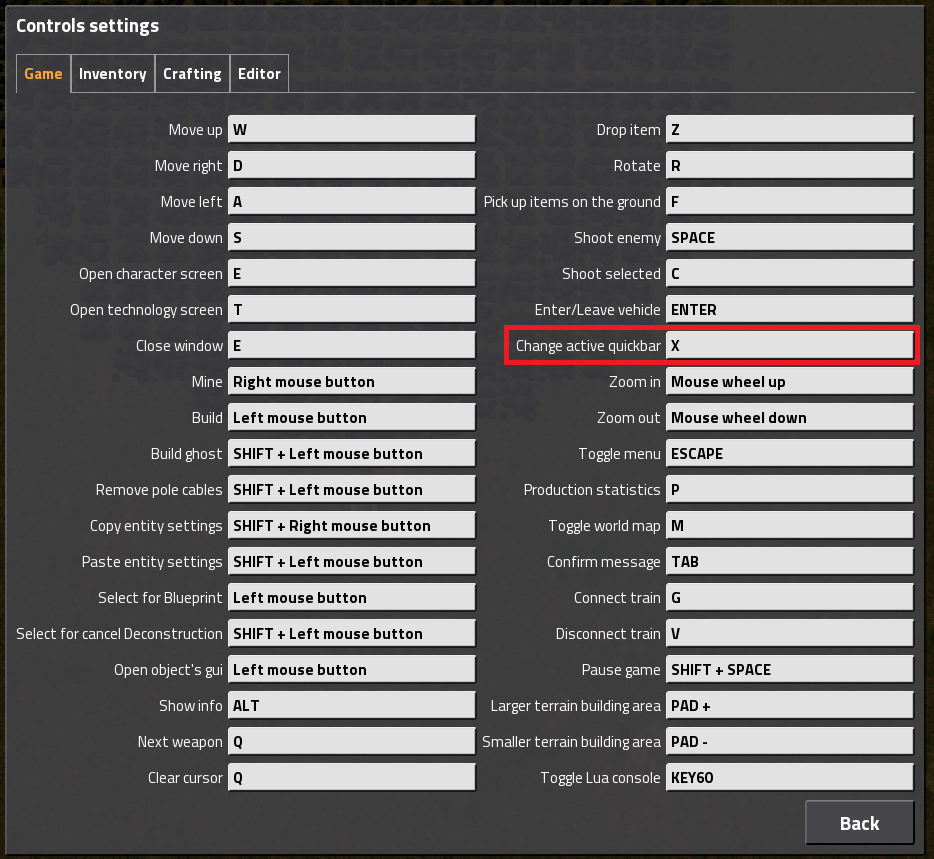The image size is (934, 859).
Task: Edit the Production statistics key
Action: (789, 490)
